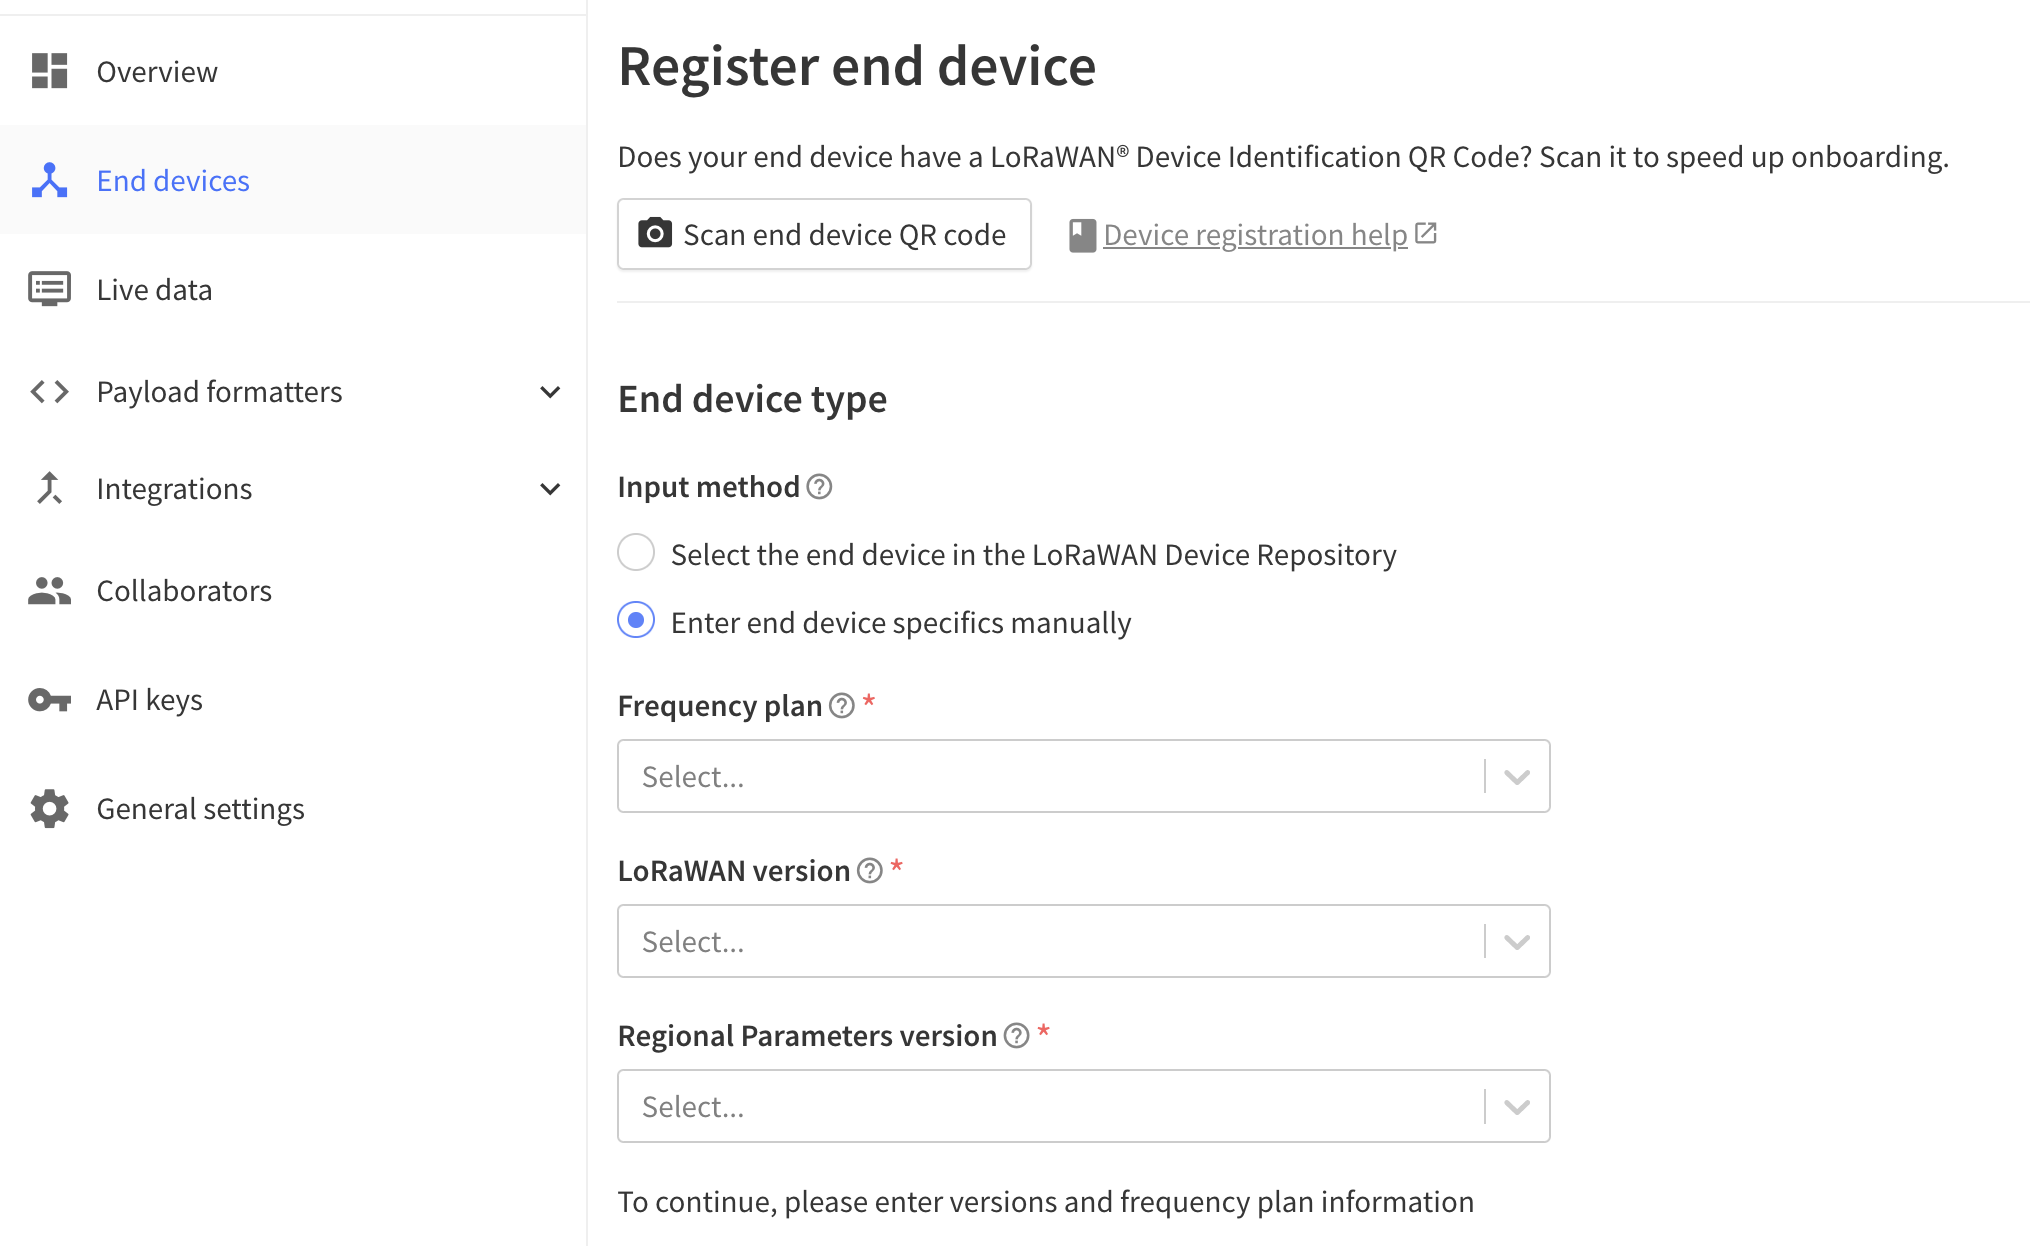
Task: Click the Overview dashboard icon
Action: [x=49, y=71]
